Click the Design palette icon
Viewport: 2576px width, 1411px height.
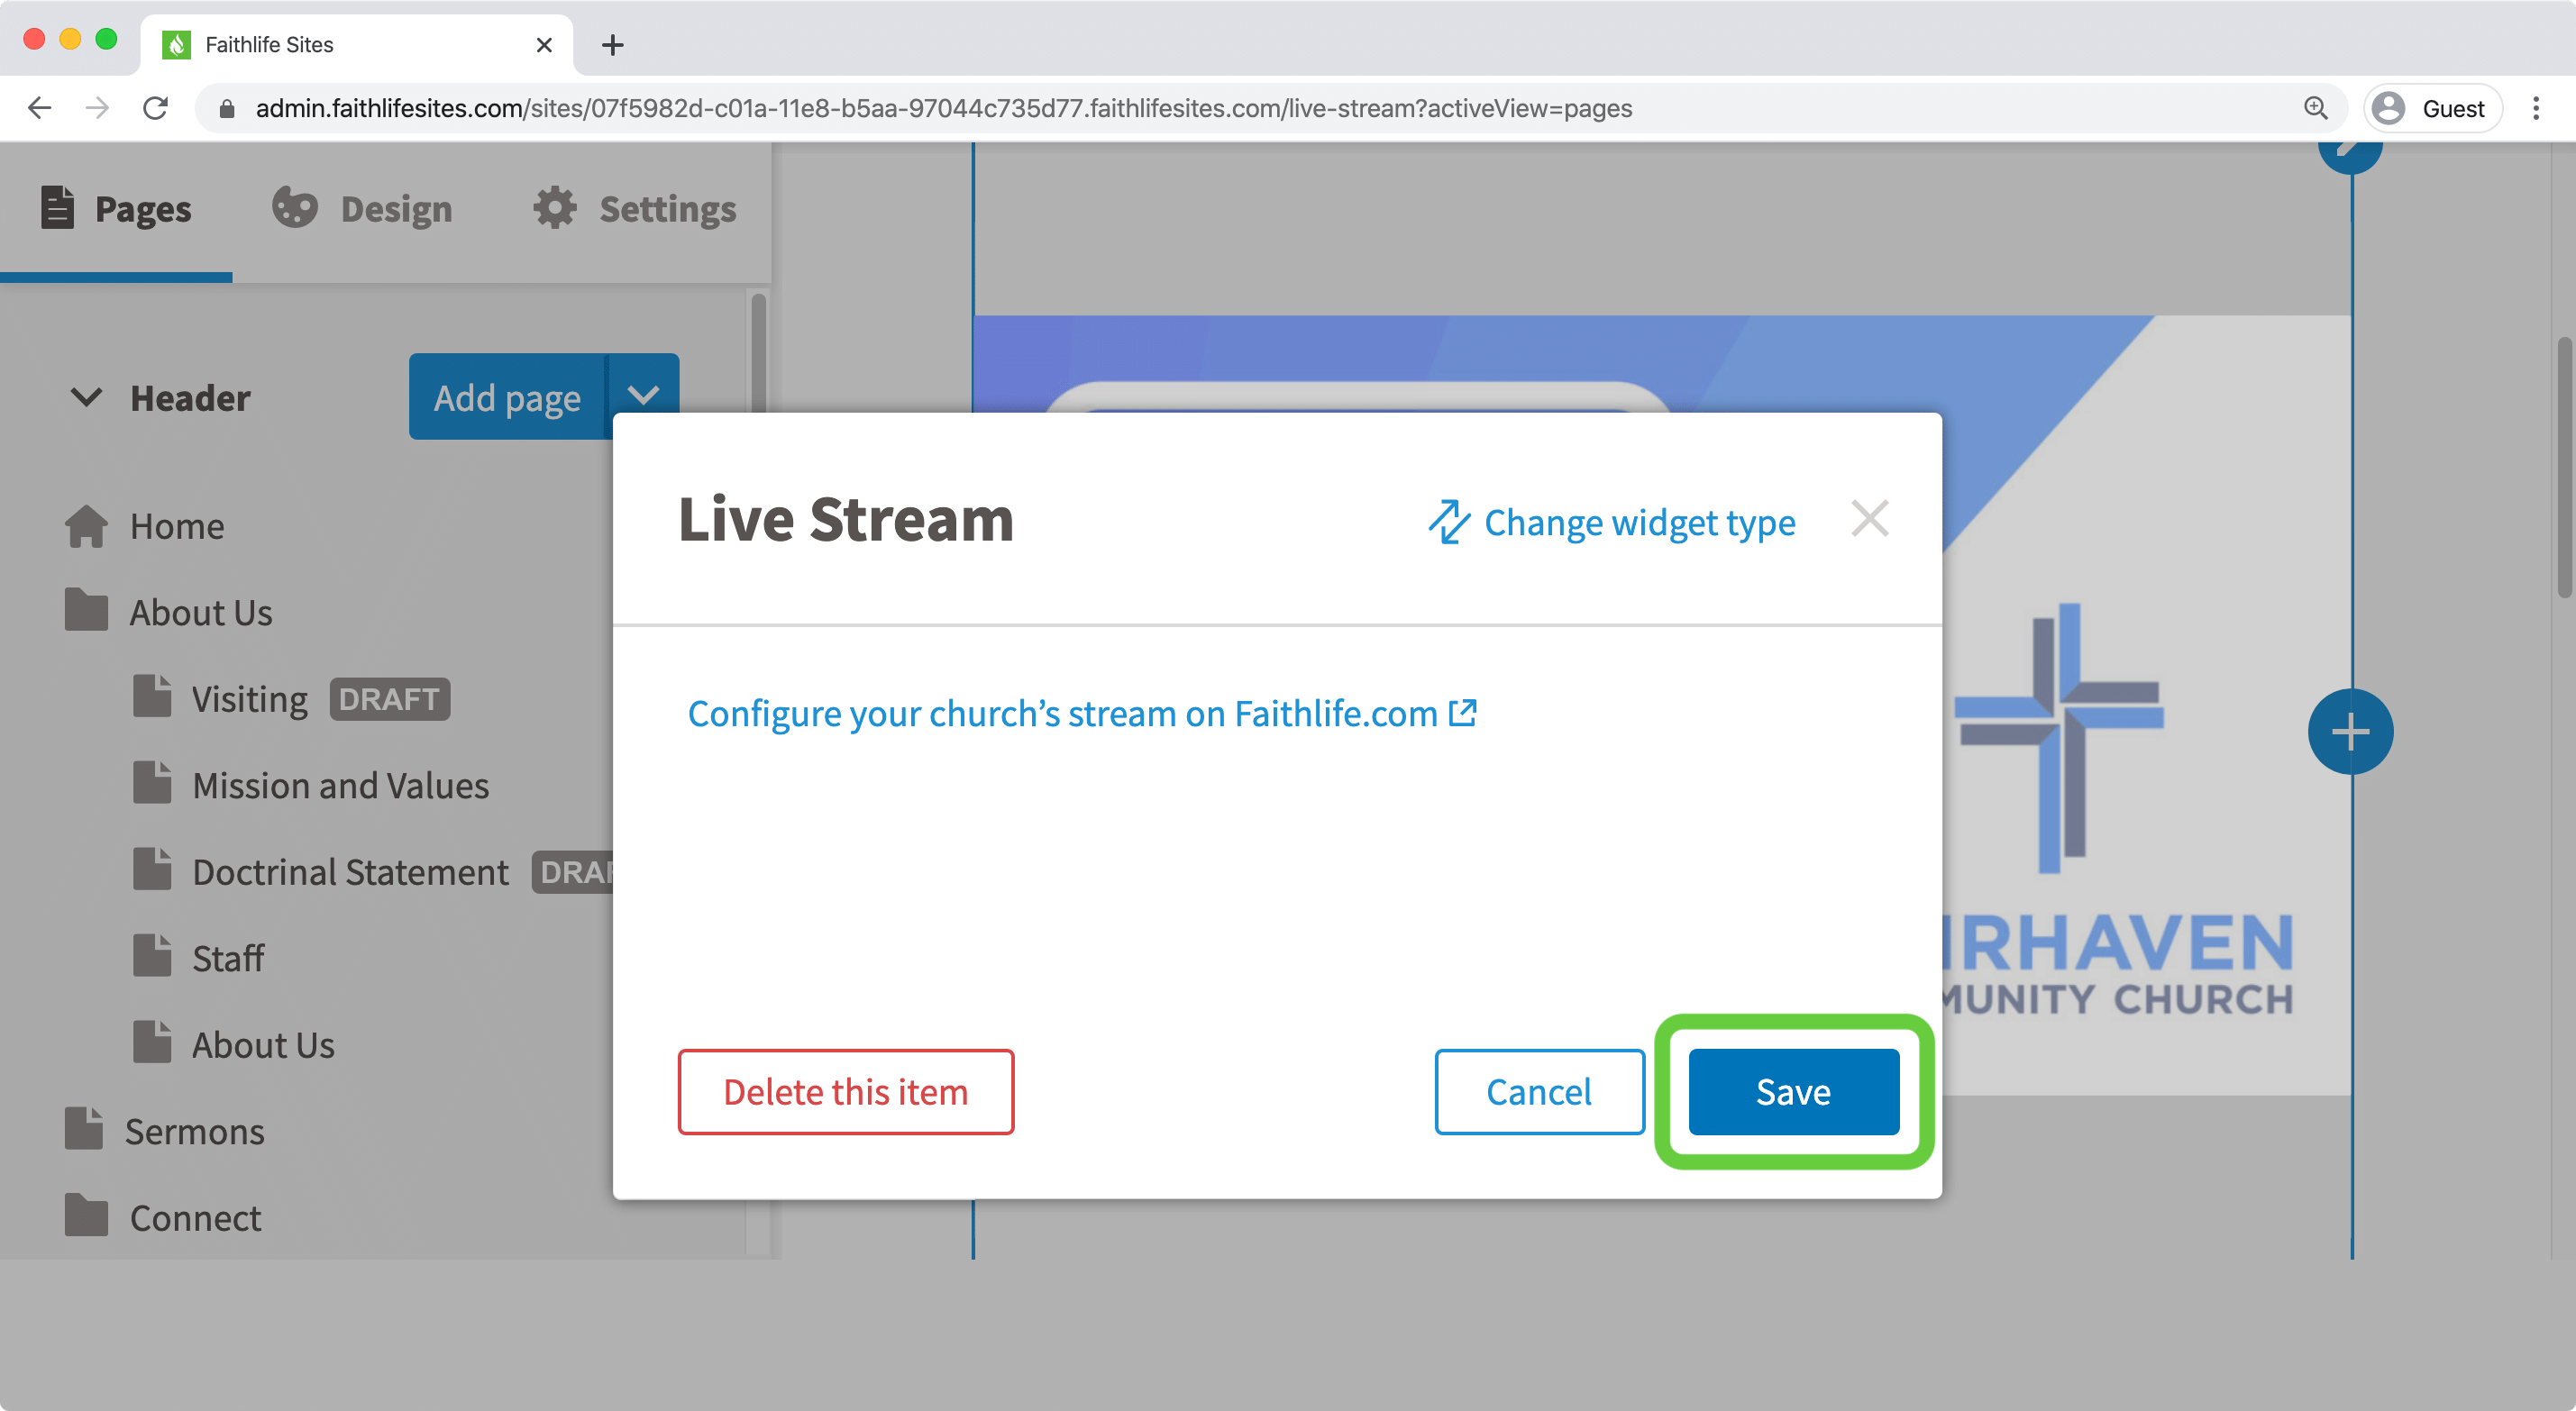(294, 207)
